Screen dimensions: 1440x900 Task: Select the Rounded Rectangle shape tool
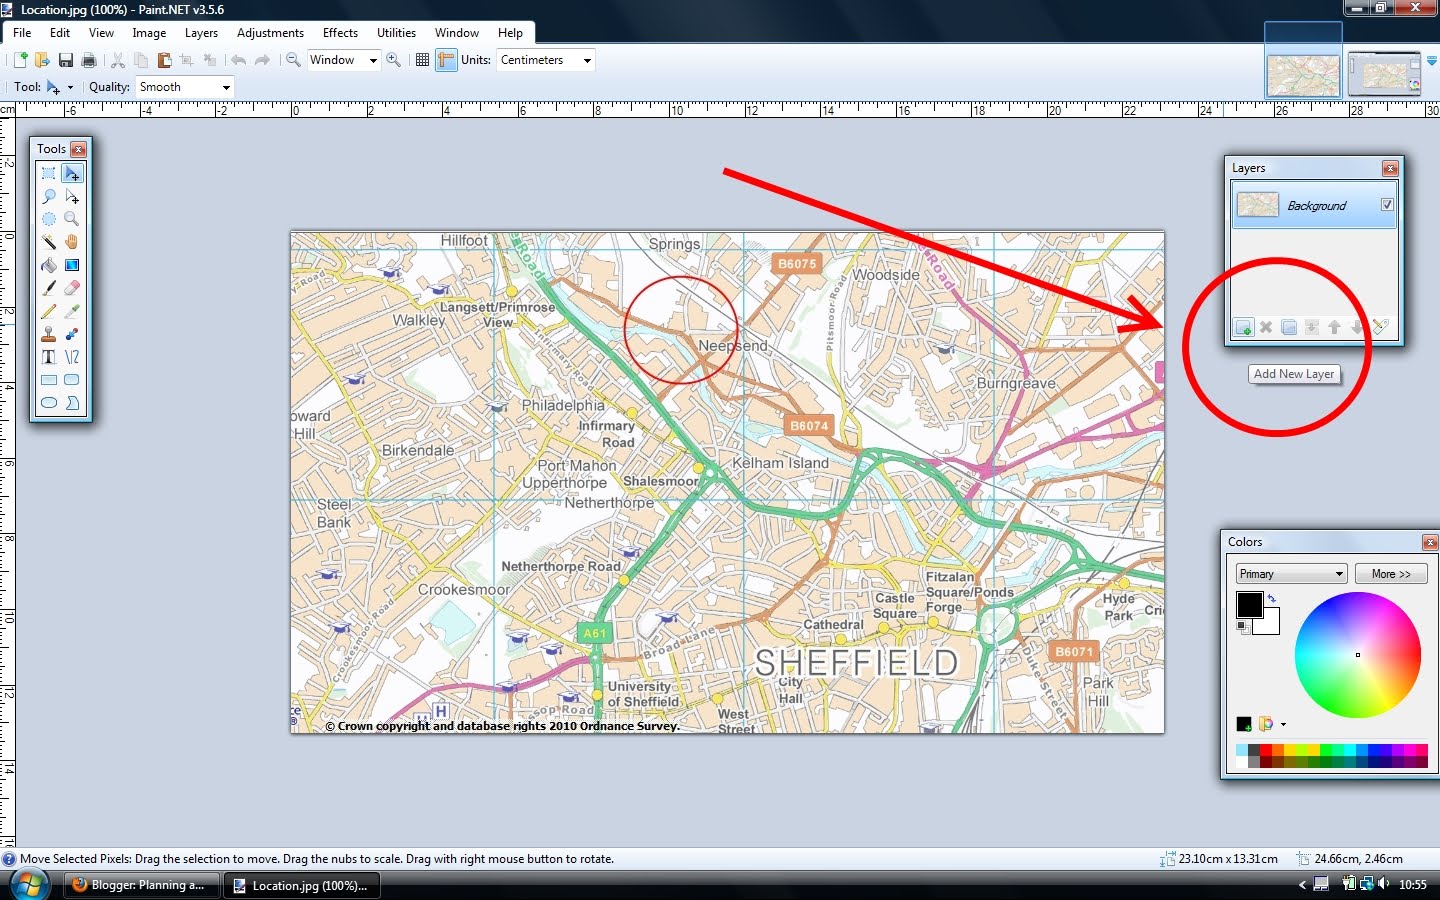[x=72, y=380]
